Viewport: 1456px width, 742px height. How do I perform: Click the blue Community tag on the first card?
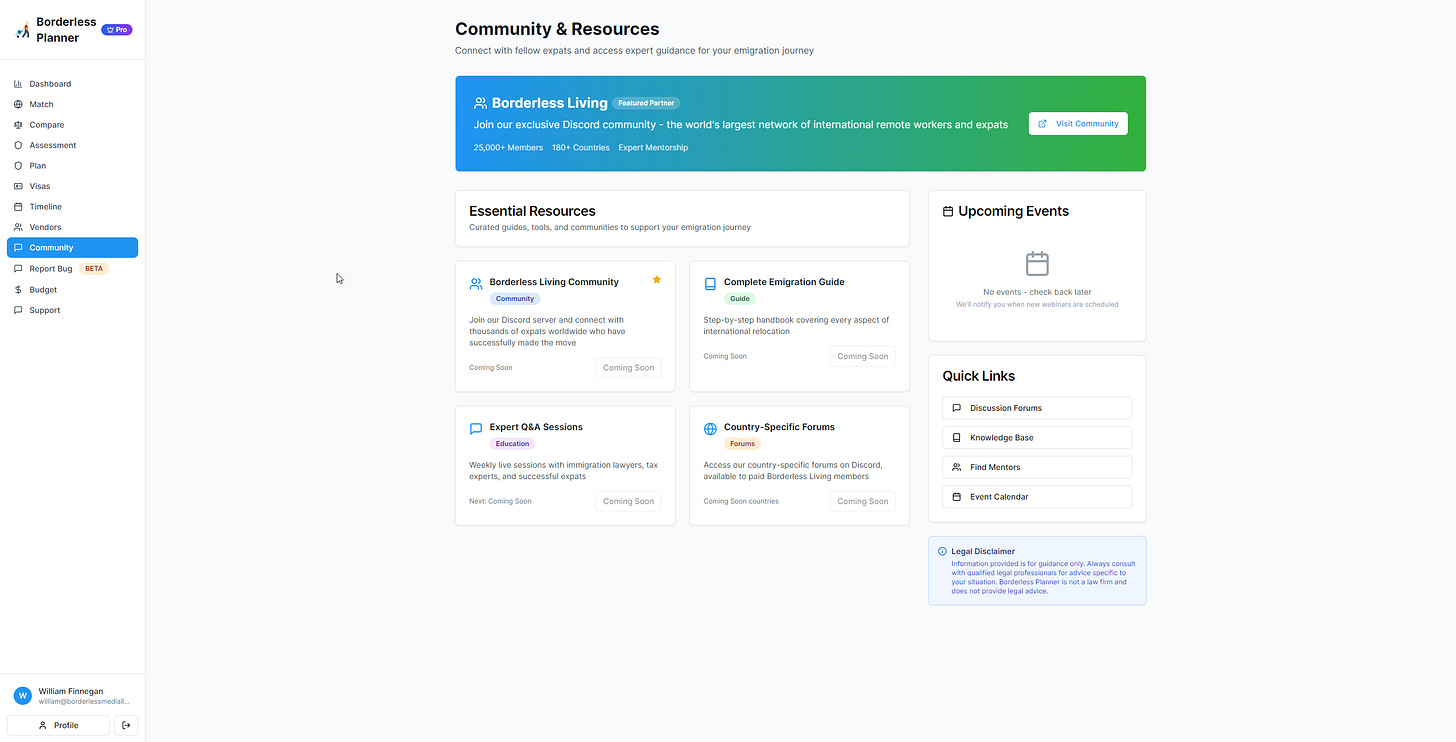pyautogui.click(x=515, y=299)
